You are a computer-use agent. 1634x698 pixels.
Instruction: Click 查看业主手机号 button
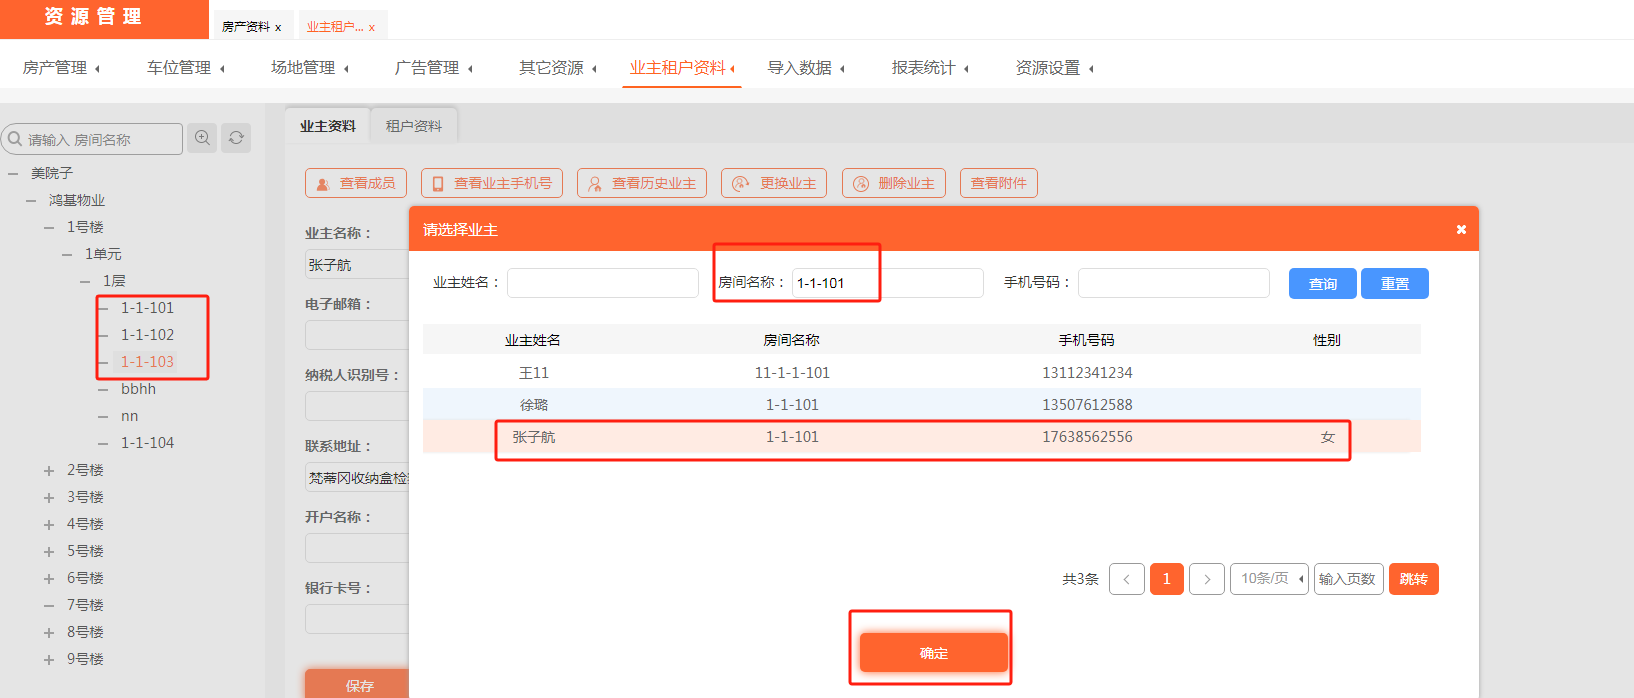pos(492,183)
